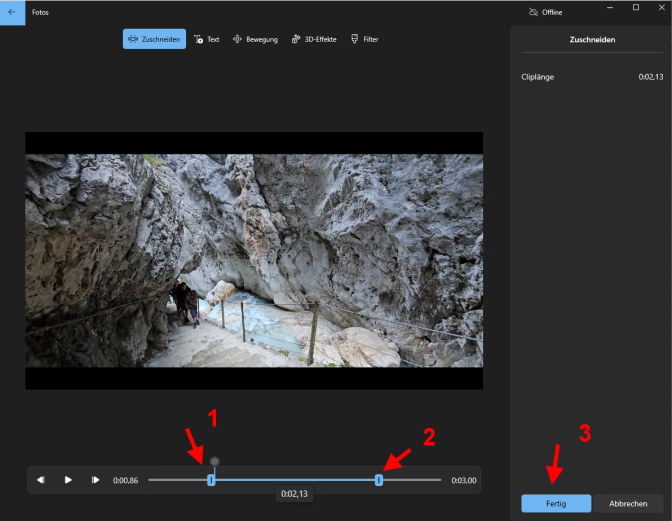
Task: Go back using the arrow next to Fotos
Action: [x=12, y=12]
